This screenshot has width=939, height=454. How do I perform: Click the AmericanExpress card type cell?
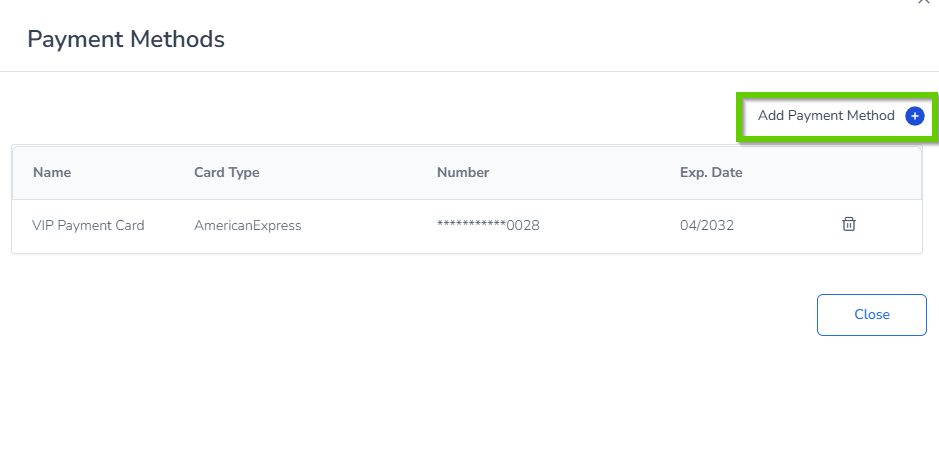(247, 225)
